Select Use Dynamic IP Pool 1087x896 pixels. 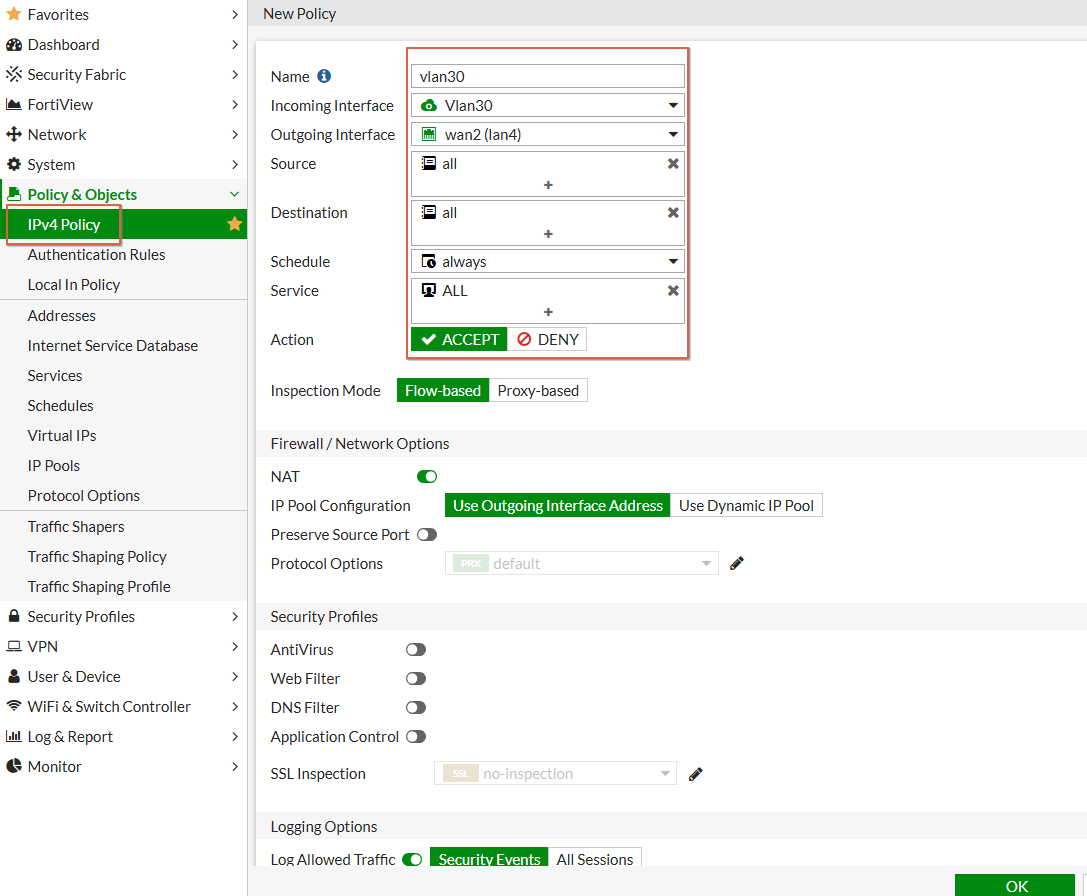[746, 506]
